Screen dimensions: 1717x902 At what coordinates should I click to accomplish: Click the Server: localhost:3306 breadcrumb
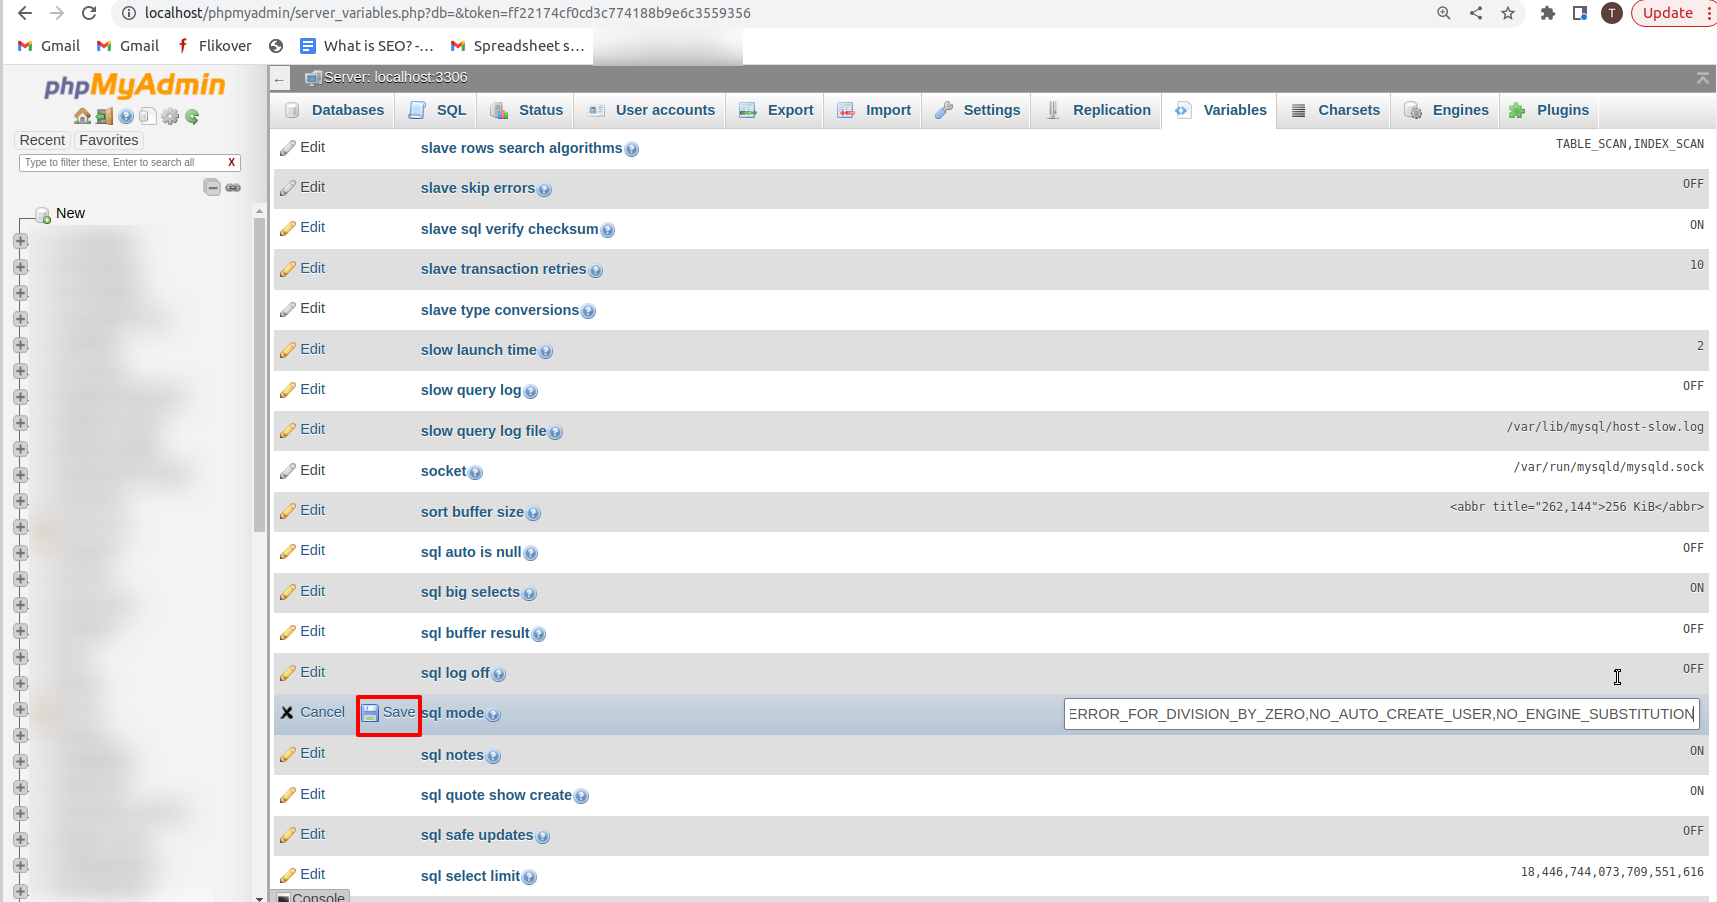[x=395, y=77]
